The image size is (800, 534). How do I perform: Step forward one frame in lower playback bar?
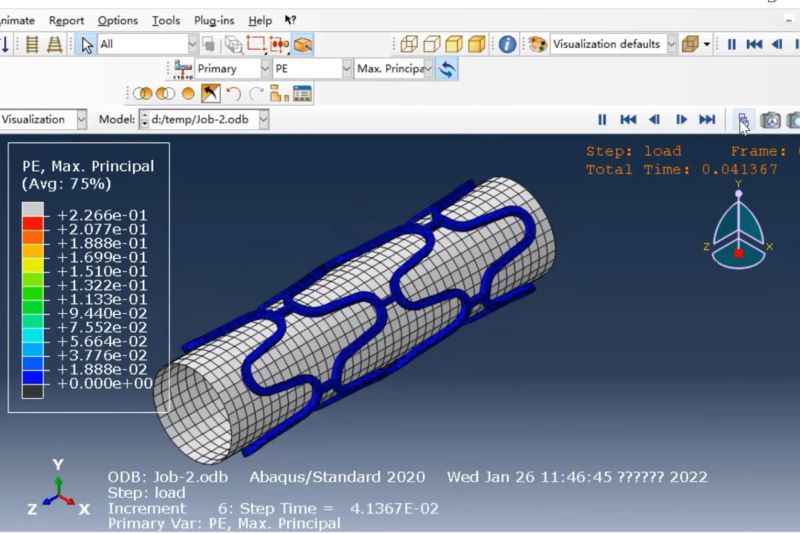pos(681,120)
